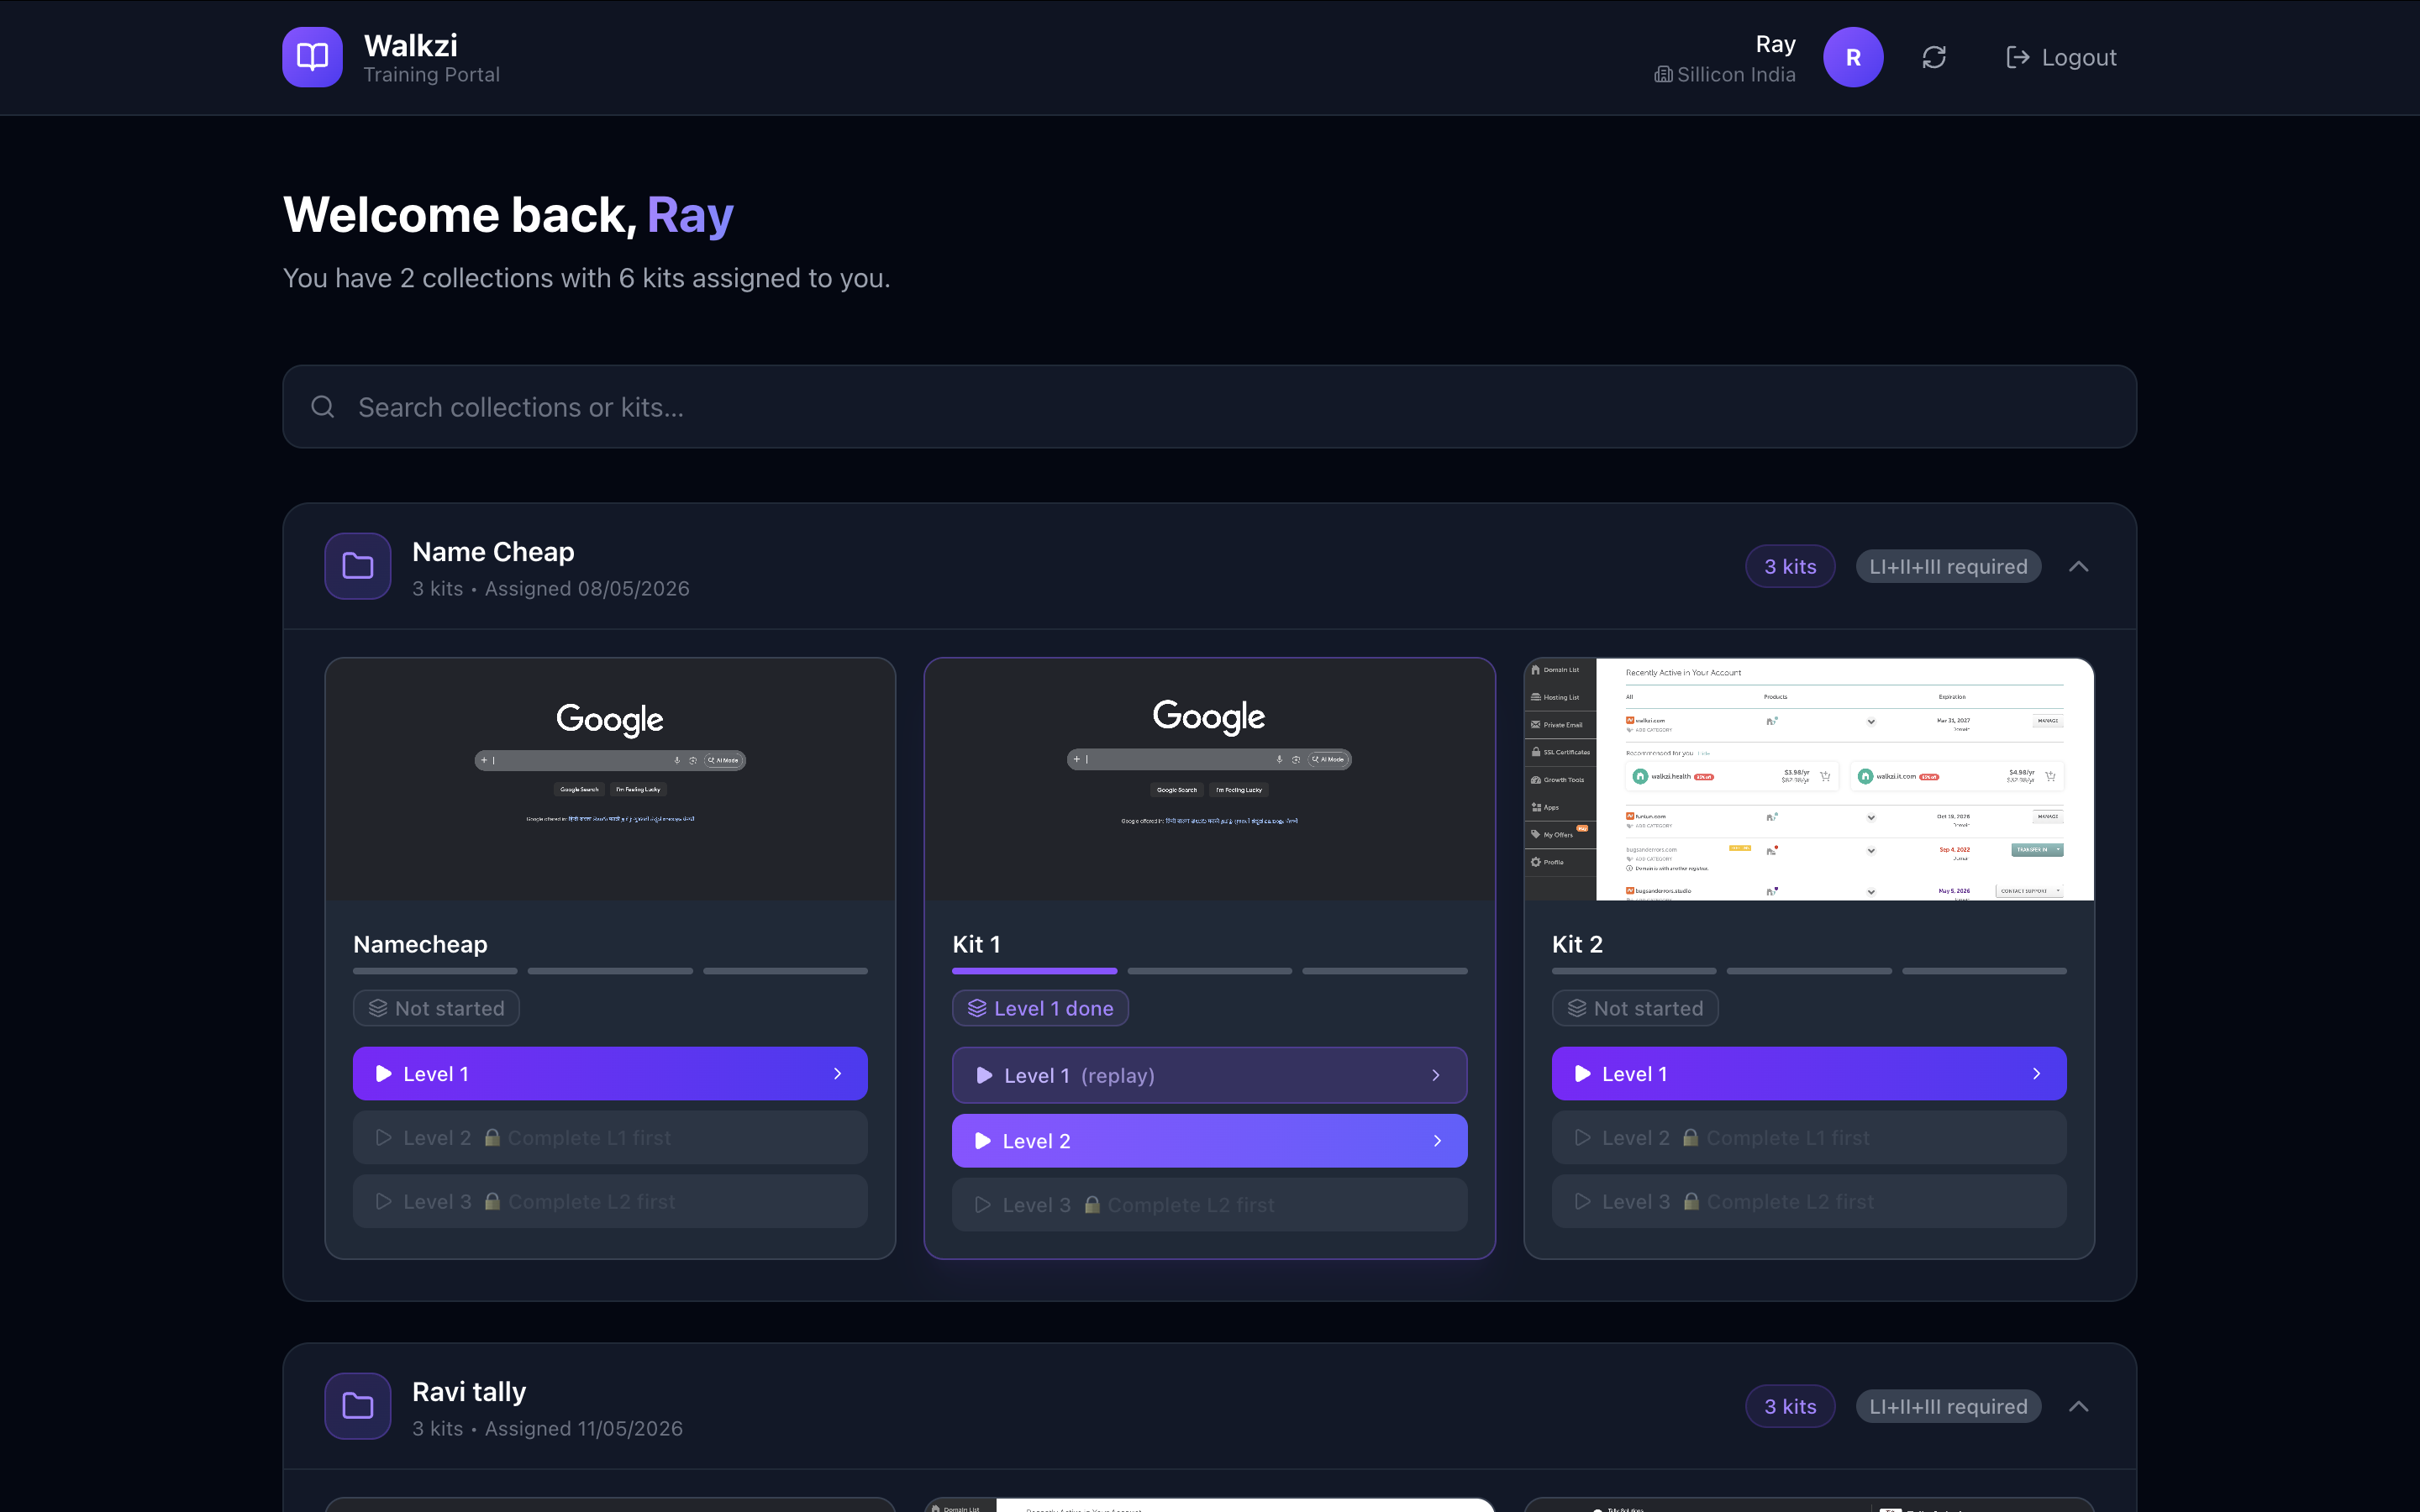Click the Ravi tally folder icon
The image size is (2420, 1512).
[357, 1406]
